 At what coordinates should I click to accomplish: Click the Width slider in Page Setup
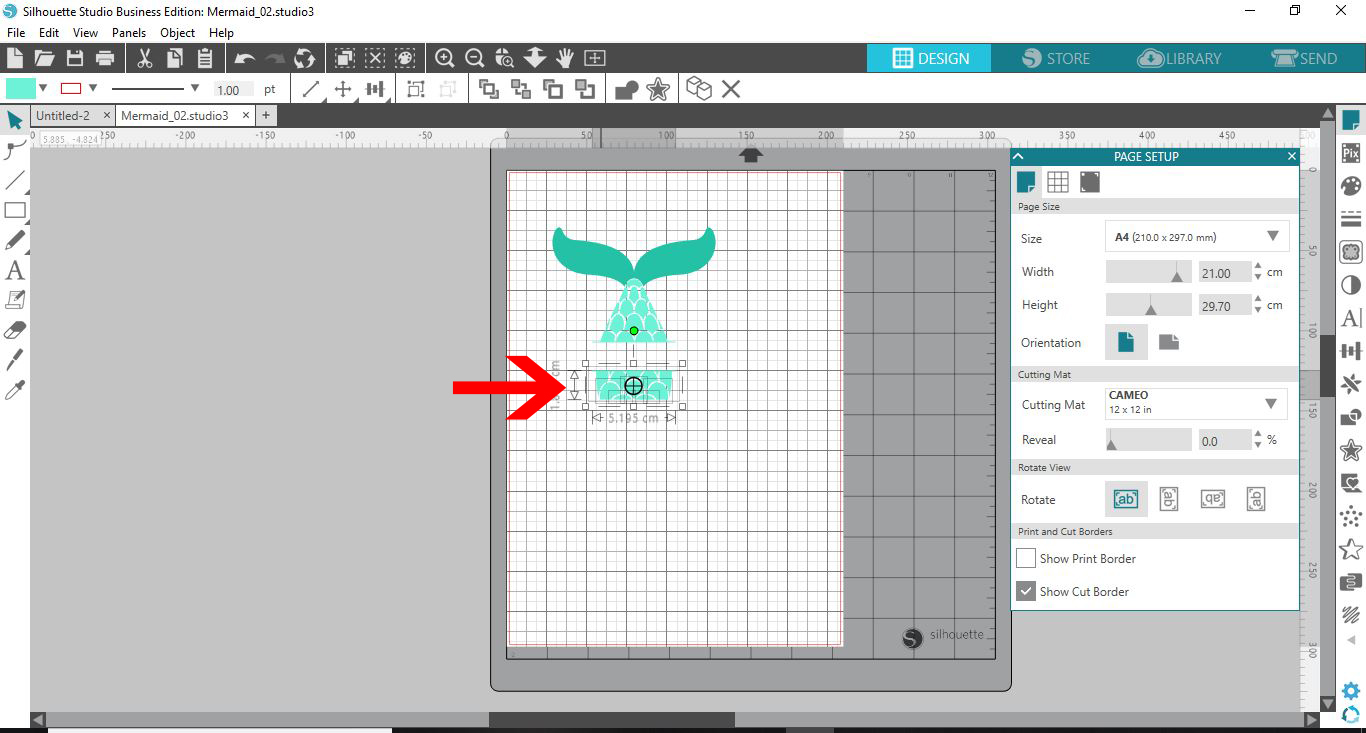click(1149, 271)
